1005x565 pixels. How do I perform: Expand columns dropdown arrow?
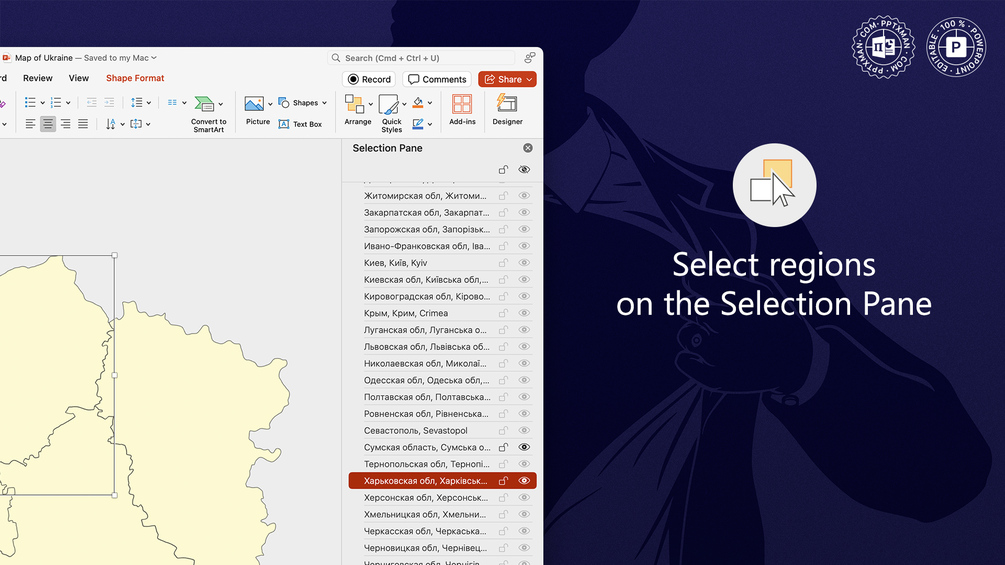[x=184, y=103]
